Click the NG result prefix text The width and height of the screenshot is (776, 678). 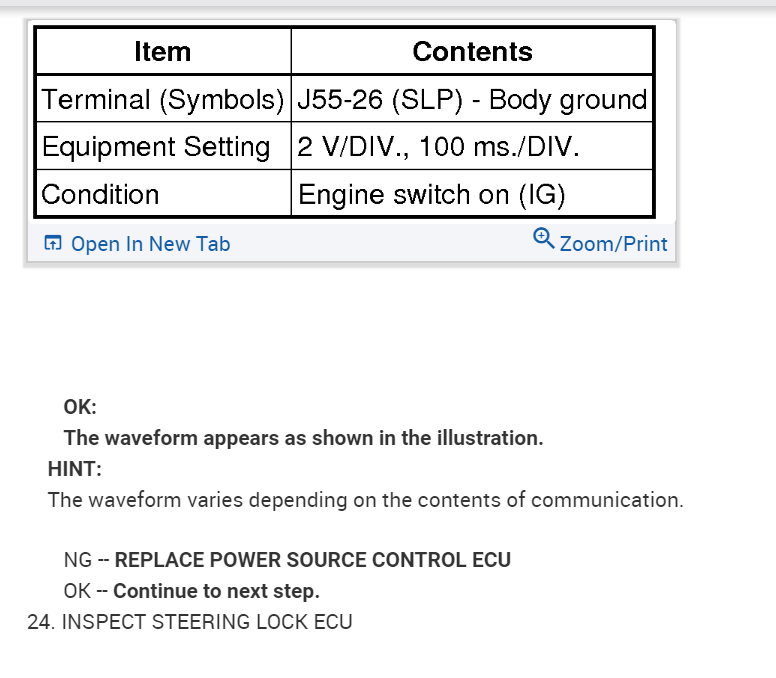click(76, 560)
